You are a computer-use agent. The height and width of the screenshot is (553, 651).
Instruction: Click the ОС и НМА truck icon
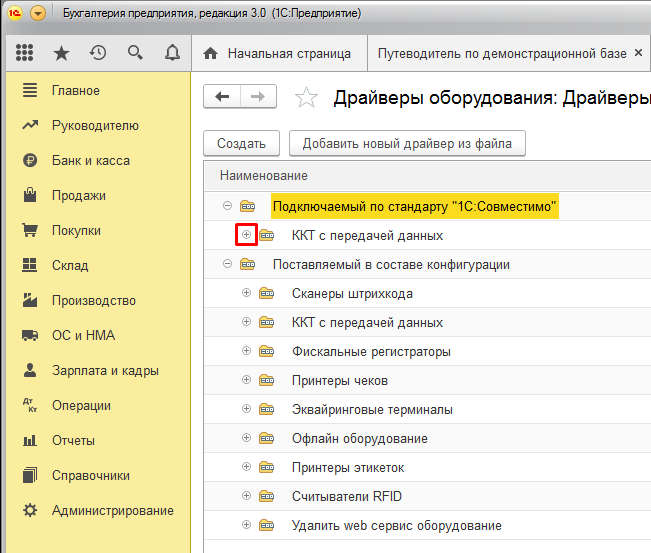point(30,335)
